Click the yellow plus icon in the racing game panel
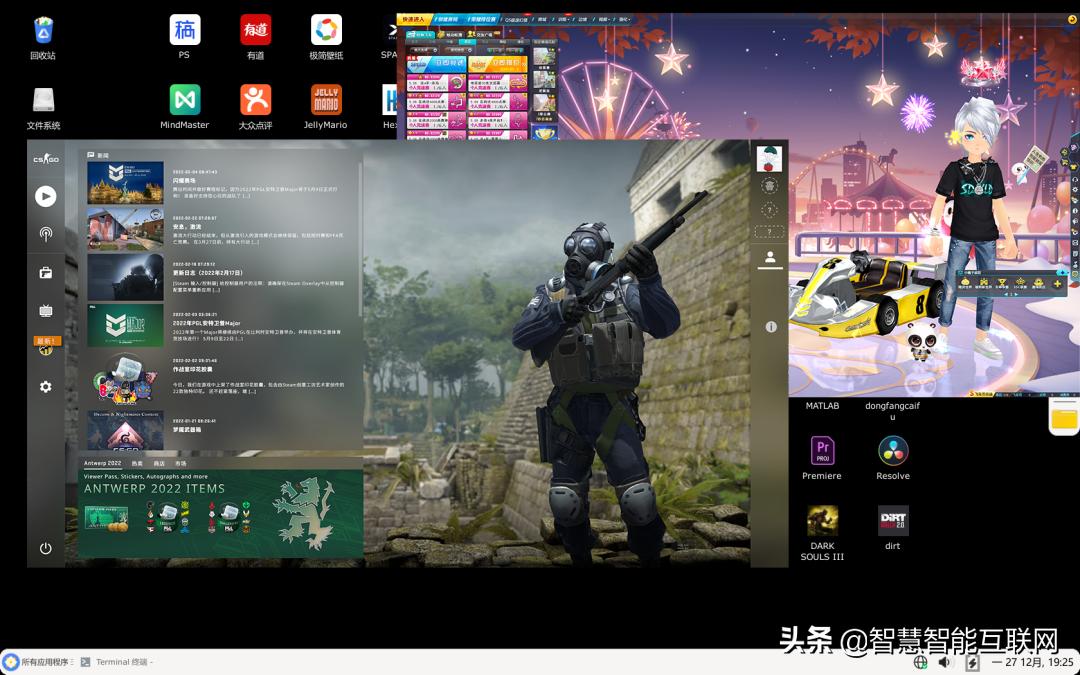 (1057, 283)
